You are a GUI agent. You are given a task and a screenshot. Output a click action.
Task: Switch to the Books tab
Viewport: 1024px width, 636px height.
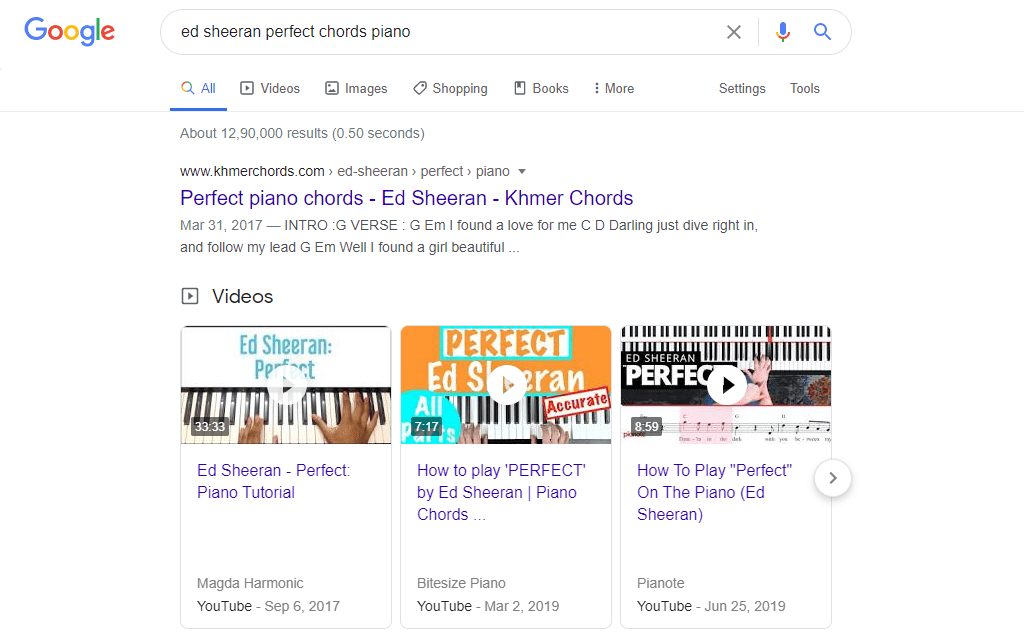[x=541, y=88]
